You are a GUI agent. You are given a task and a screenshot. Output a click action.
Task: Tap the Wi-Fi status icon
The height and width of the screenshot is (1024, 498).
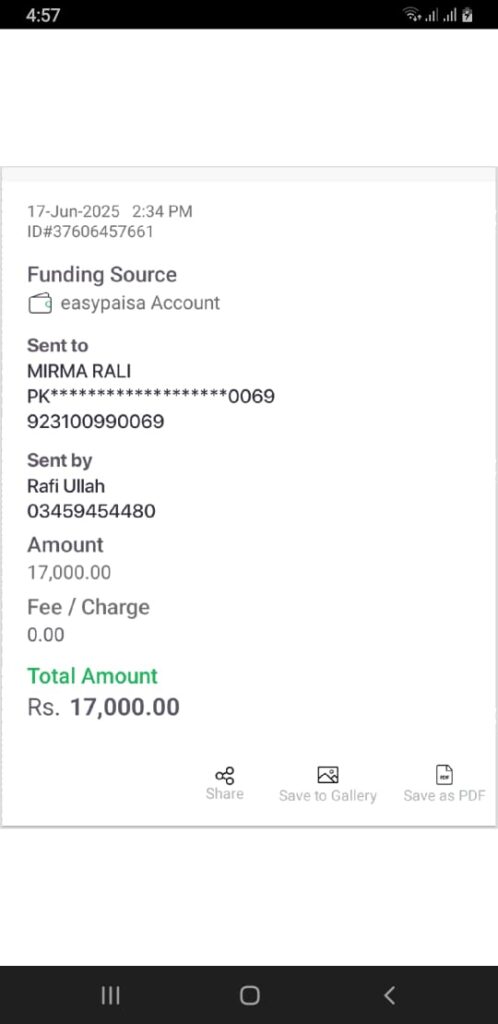pos(412,14)
